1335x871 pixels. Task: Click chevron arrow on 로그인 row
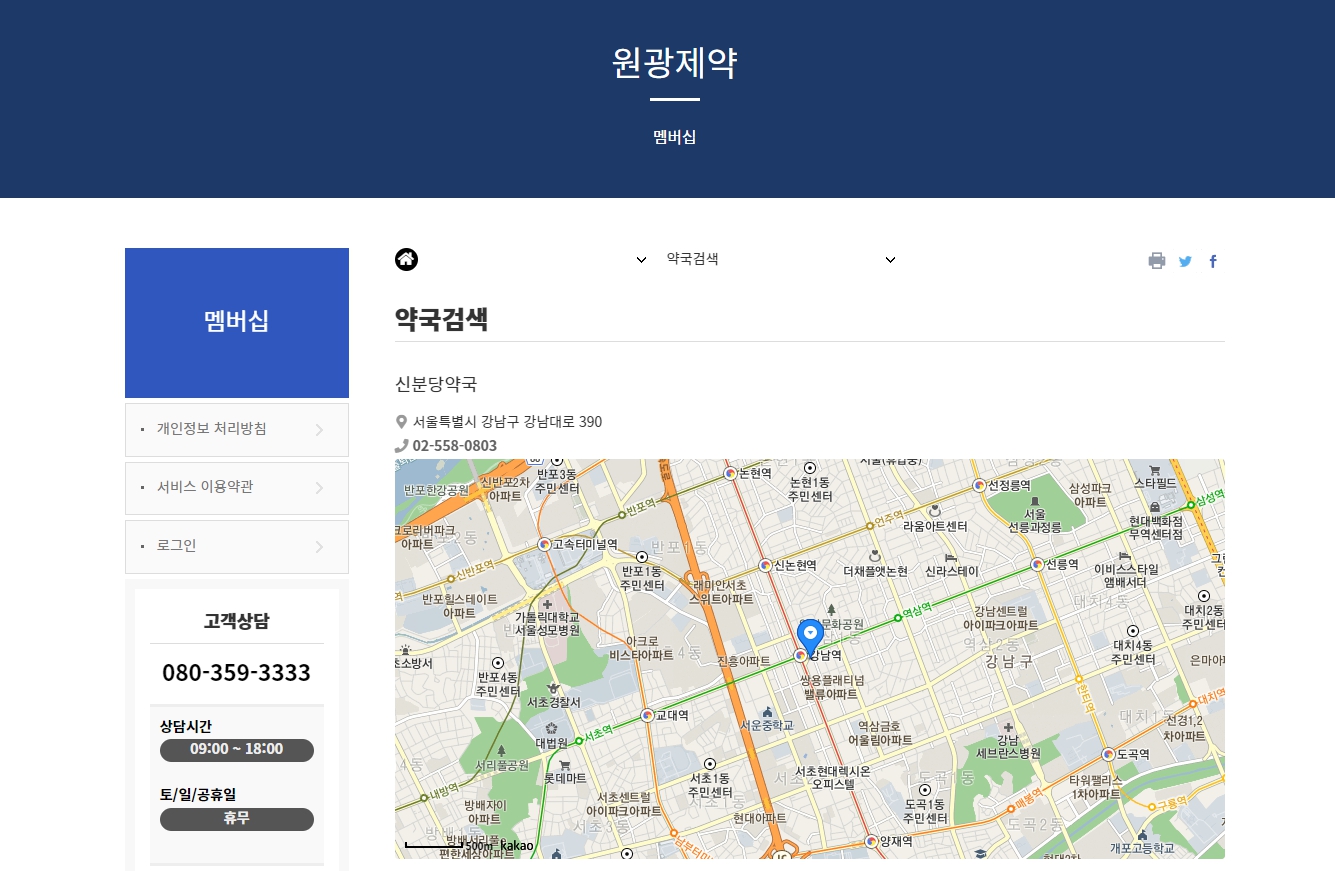pos(319,547)
